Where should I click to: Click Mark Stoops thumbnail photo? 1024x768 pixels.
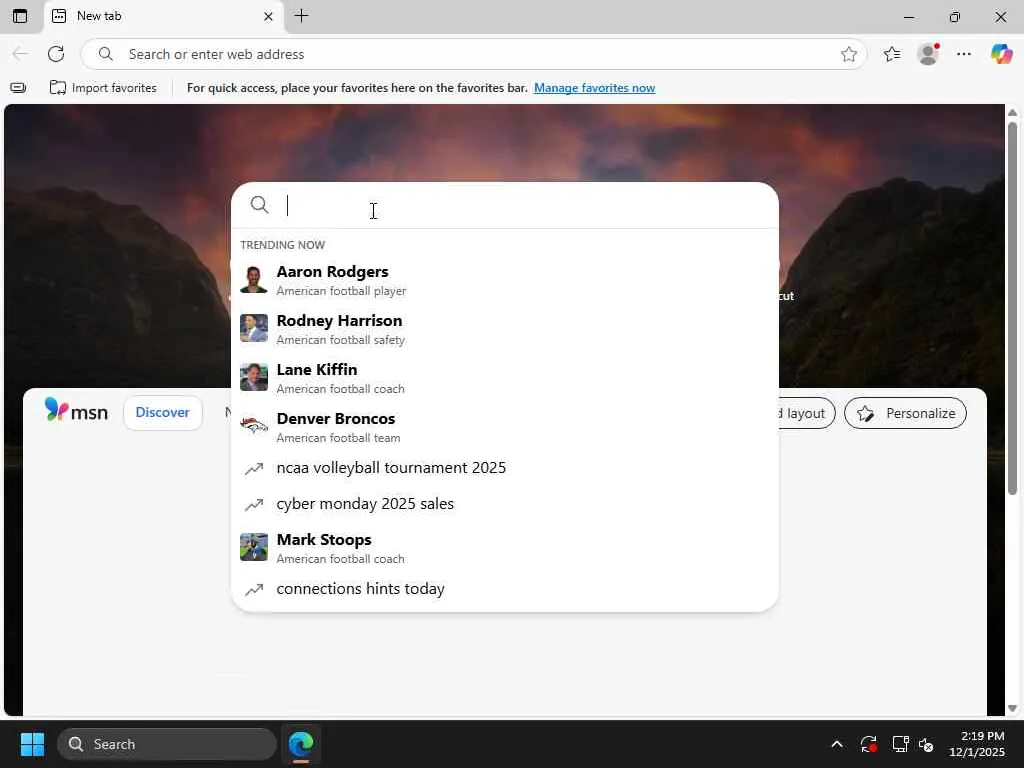point(253,547)
